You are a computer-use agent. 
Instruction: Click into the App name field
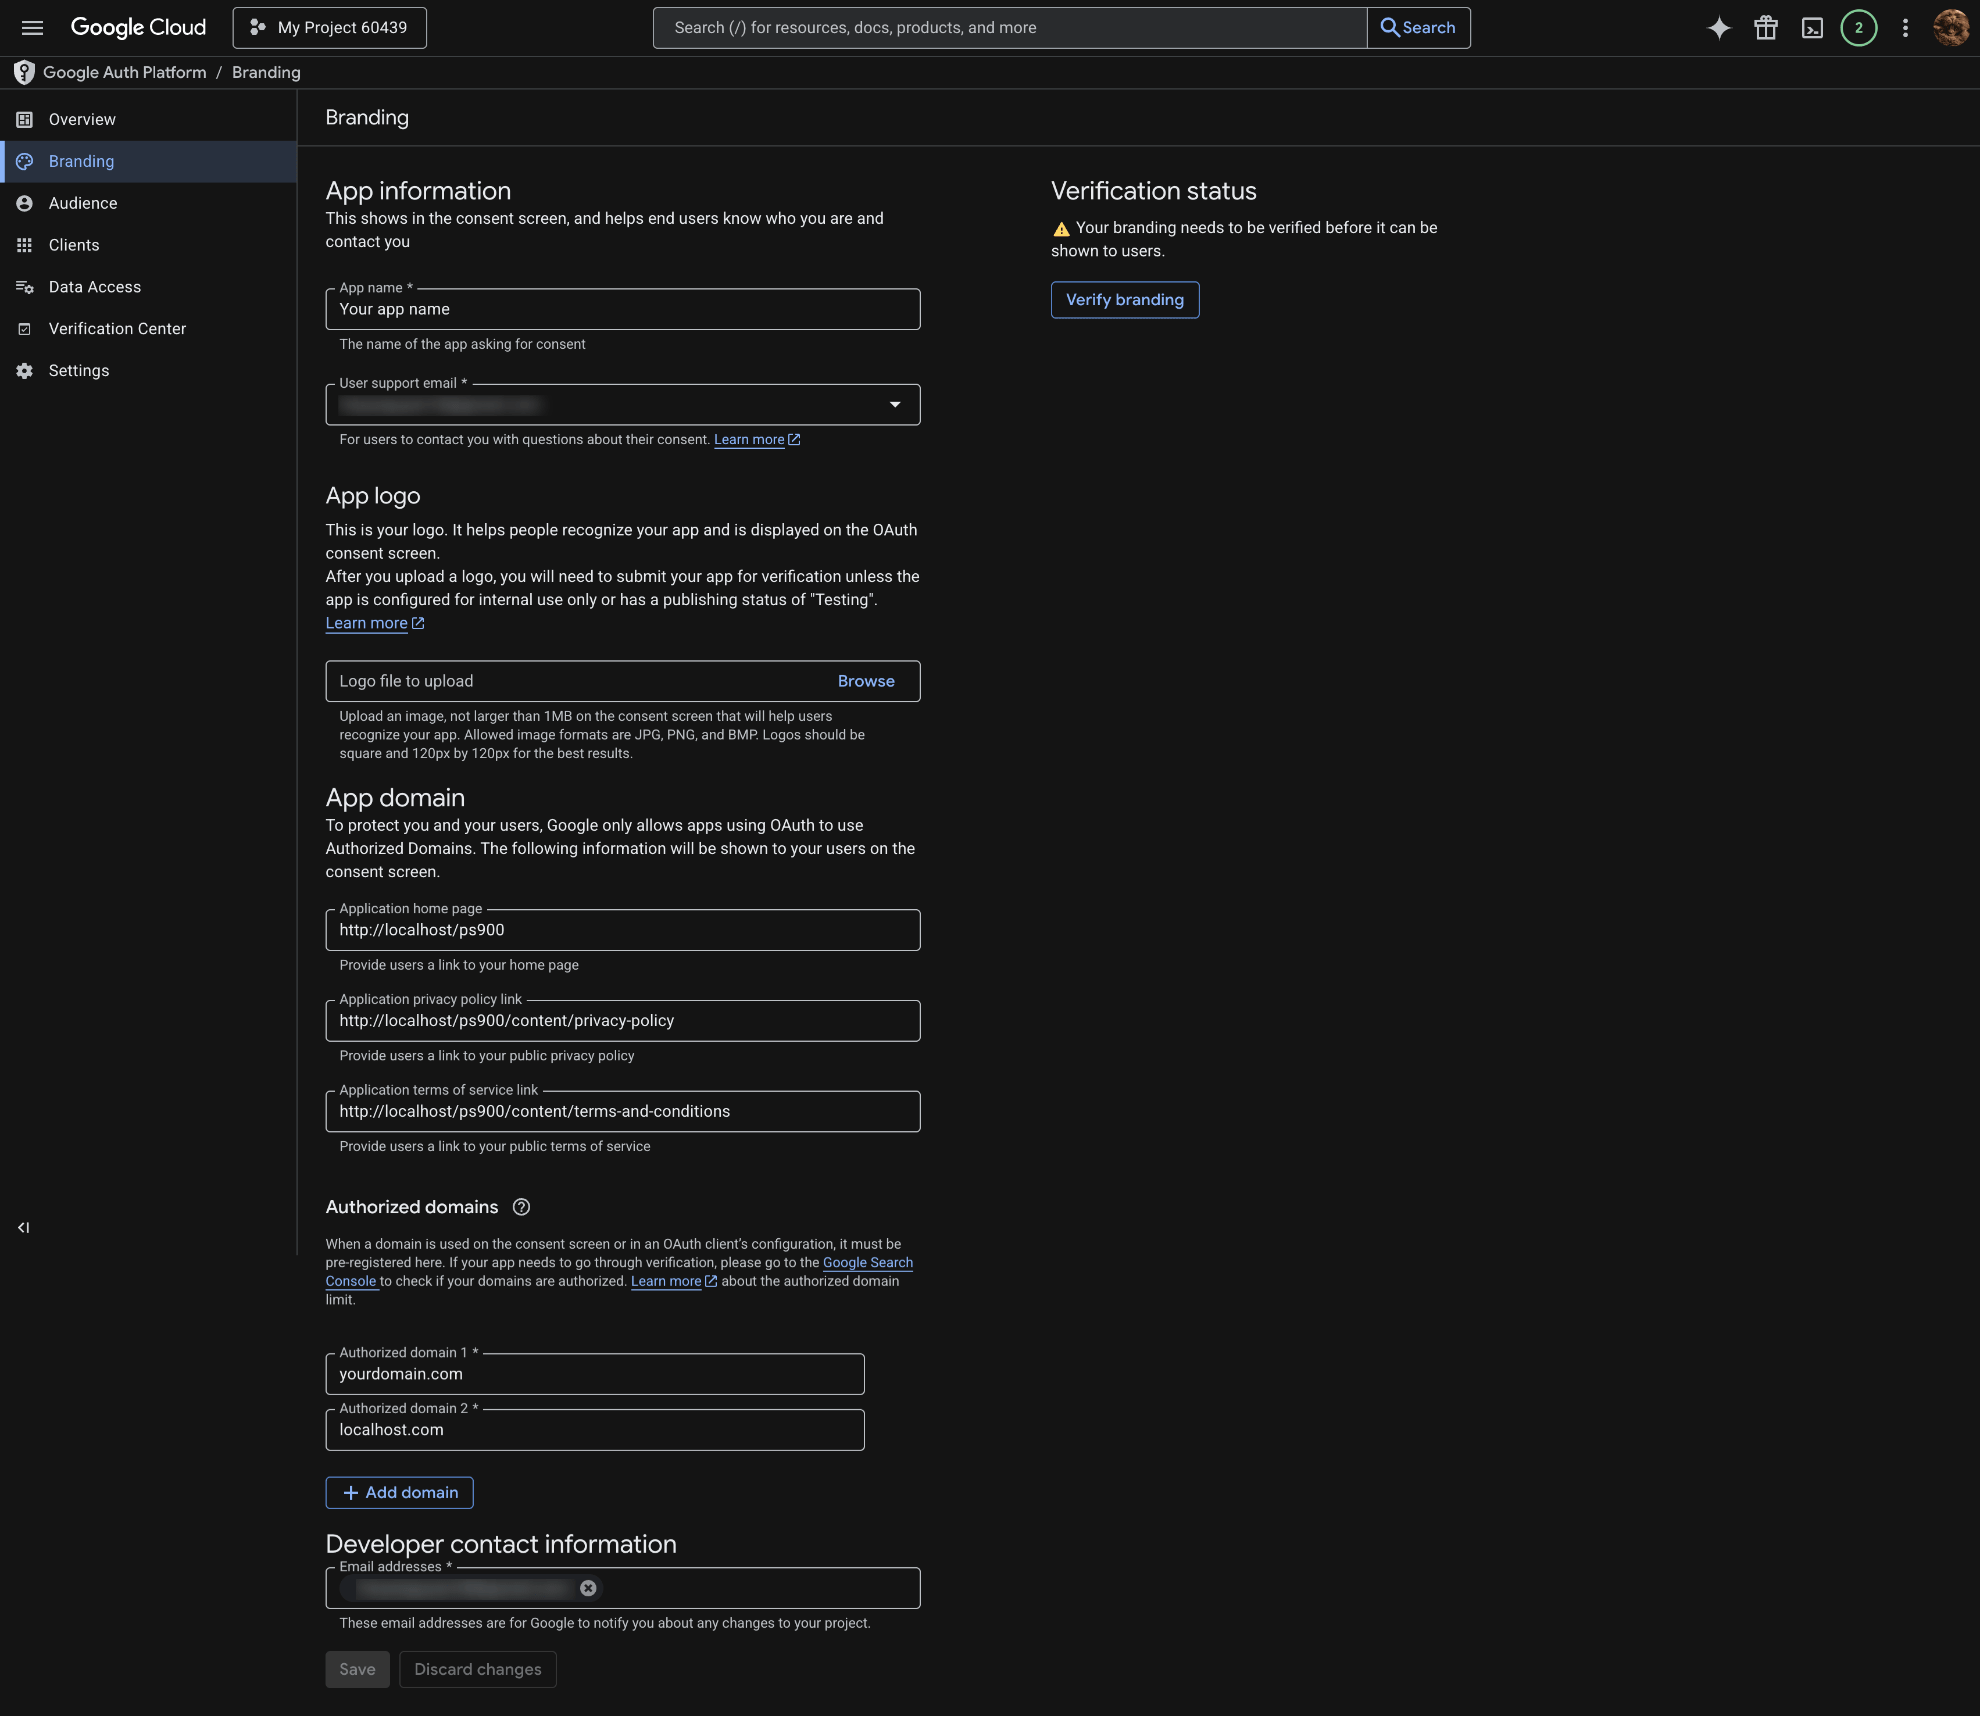point(622,309)
